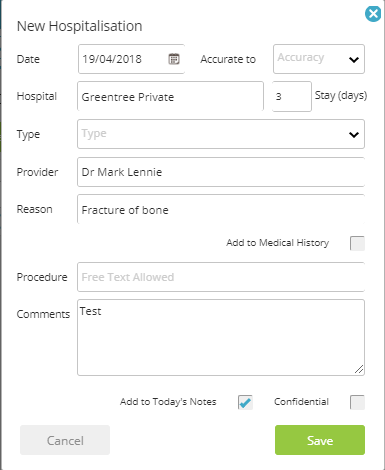The image size is (385, 470).
Task: Close the New Hospitalisation dialog
Action: click(373, 14)
